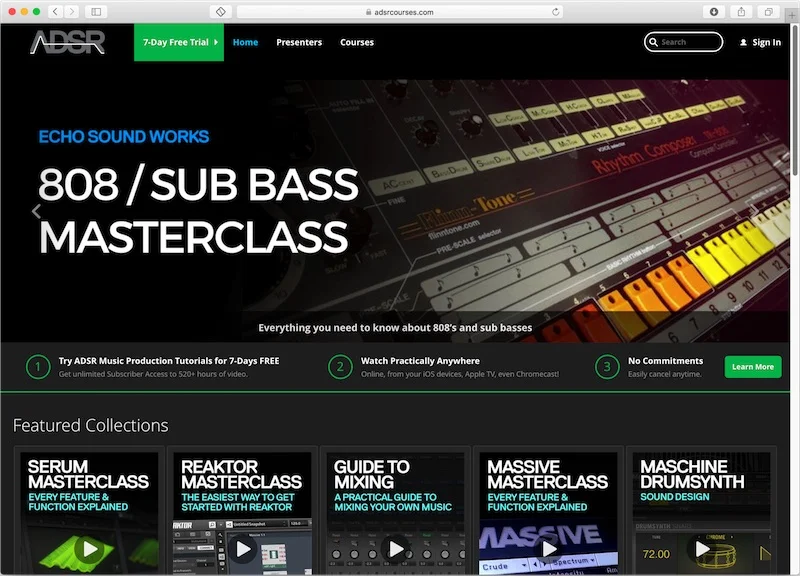Image resolution: width=800 pixels, height=576 pixels.
Task: Click the Sign In link
Action: coord(766,42)
